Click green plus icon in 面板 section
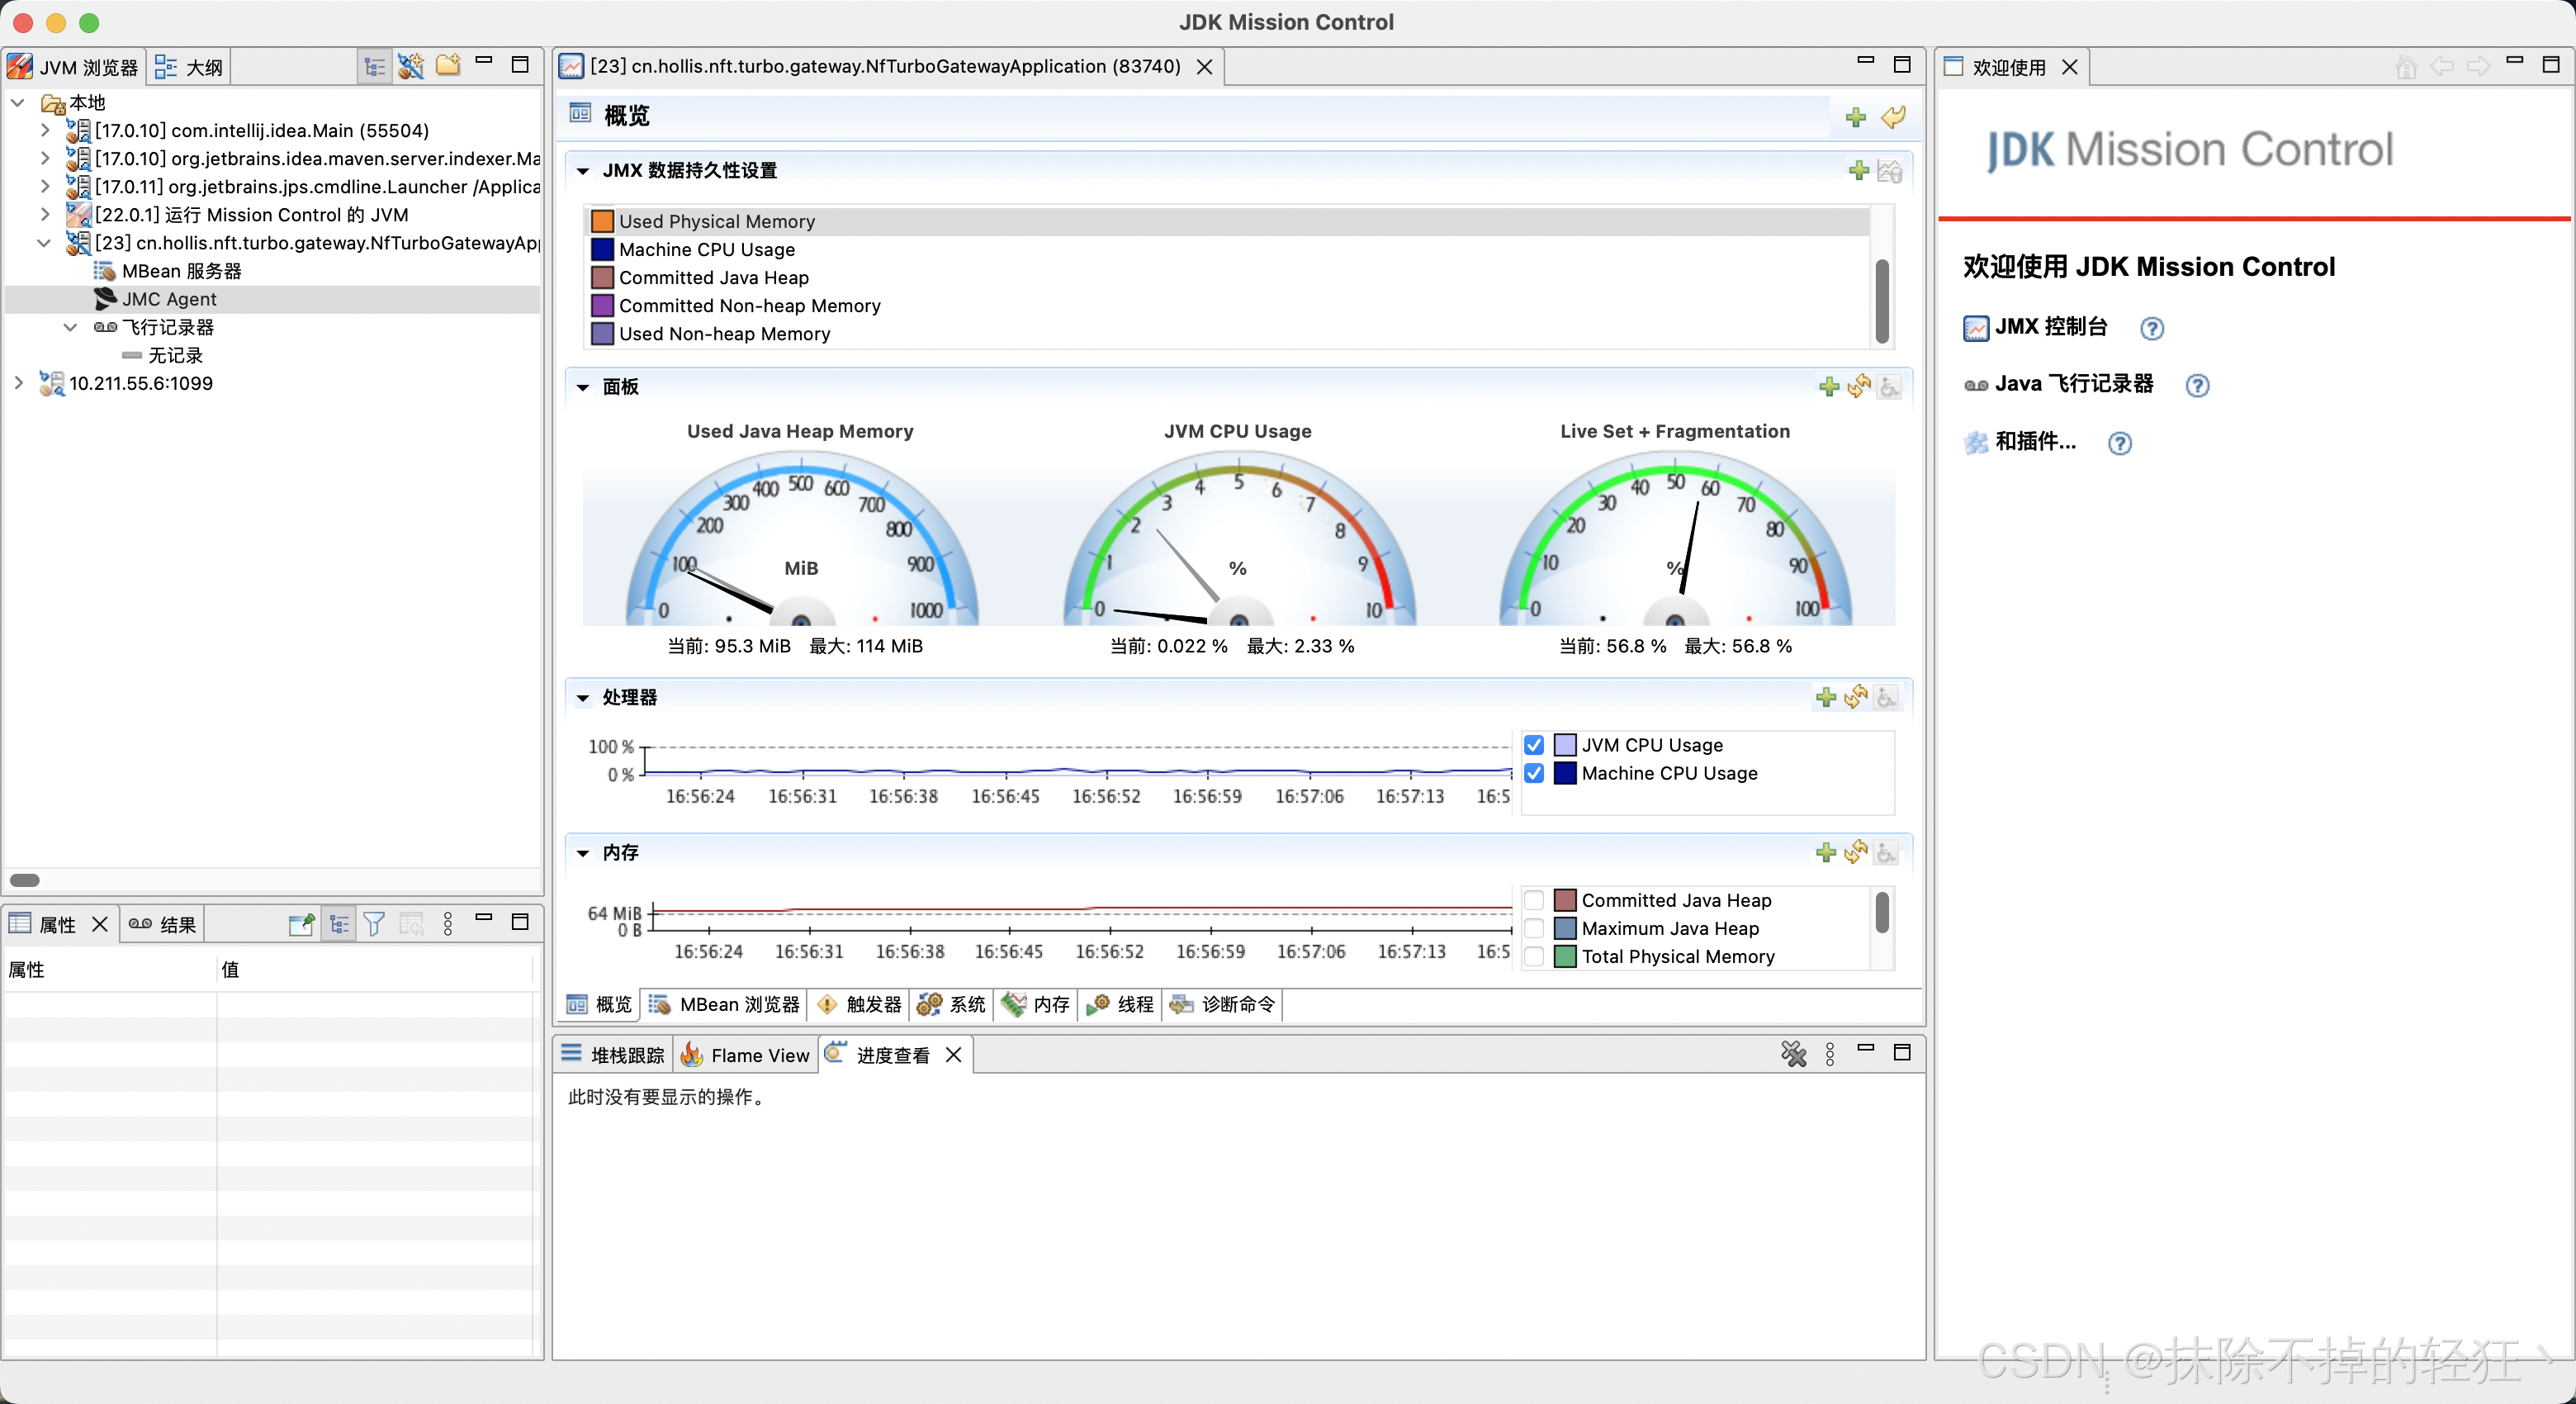The width and height of the screenshot is (2576, 1404). pos(1828,387)
